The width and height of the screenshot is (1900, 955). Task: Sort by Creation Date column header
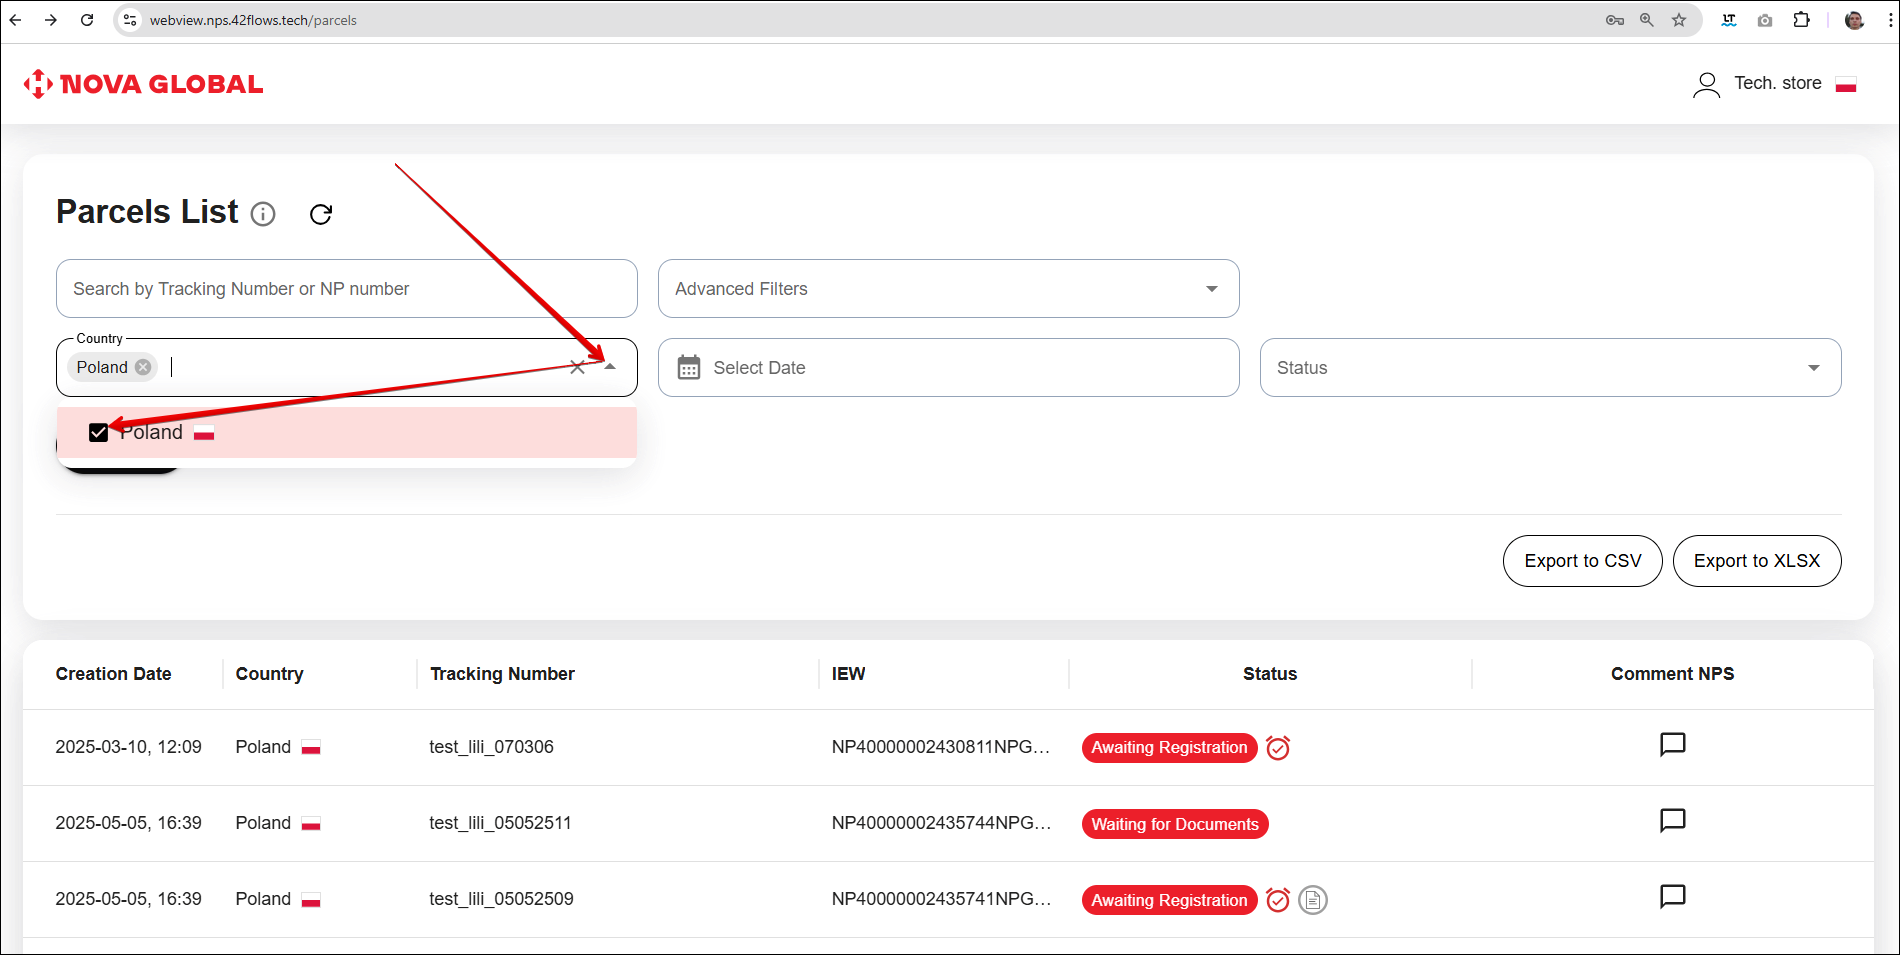(113, 674)
